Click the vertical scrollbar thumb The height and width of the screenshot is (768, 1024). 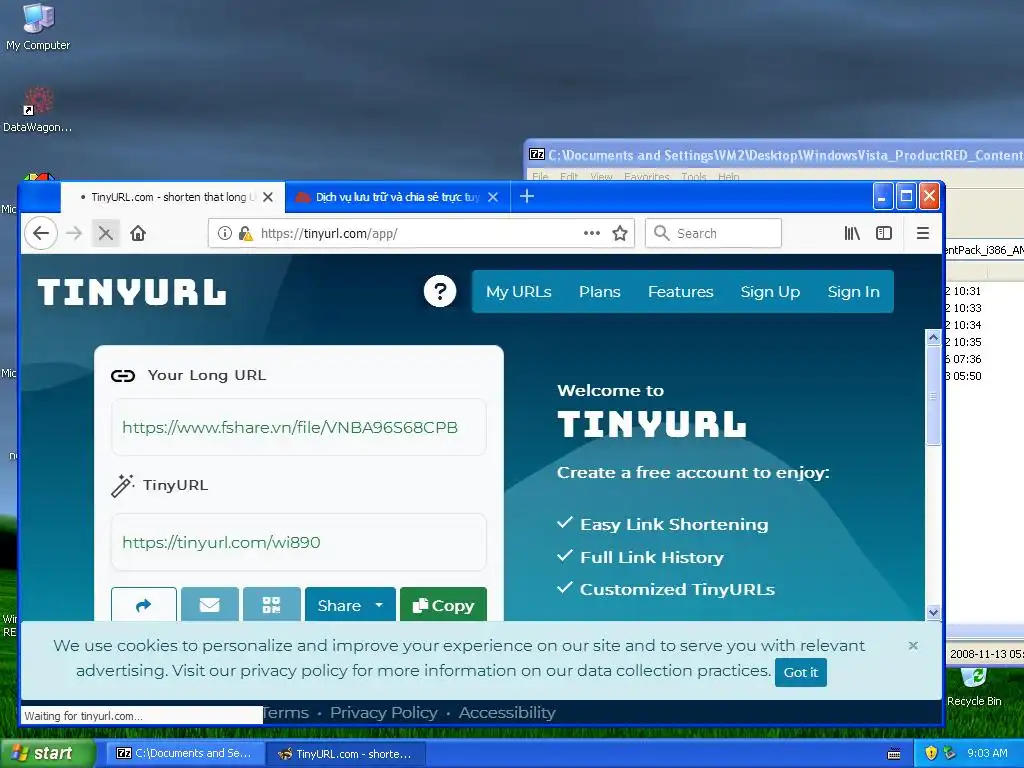tap(933, 395)
